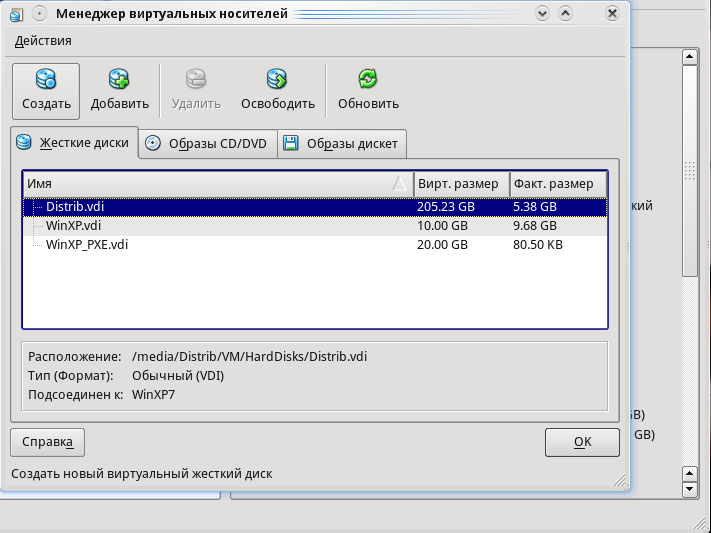Click the round pin button in the title bar
Viewport: 711px width, 533px height.
point(39,14)
